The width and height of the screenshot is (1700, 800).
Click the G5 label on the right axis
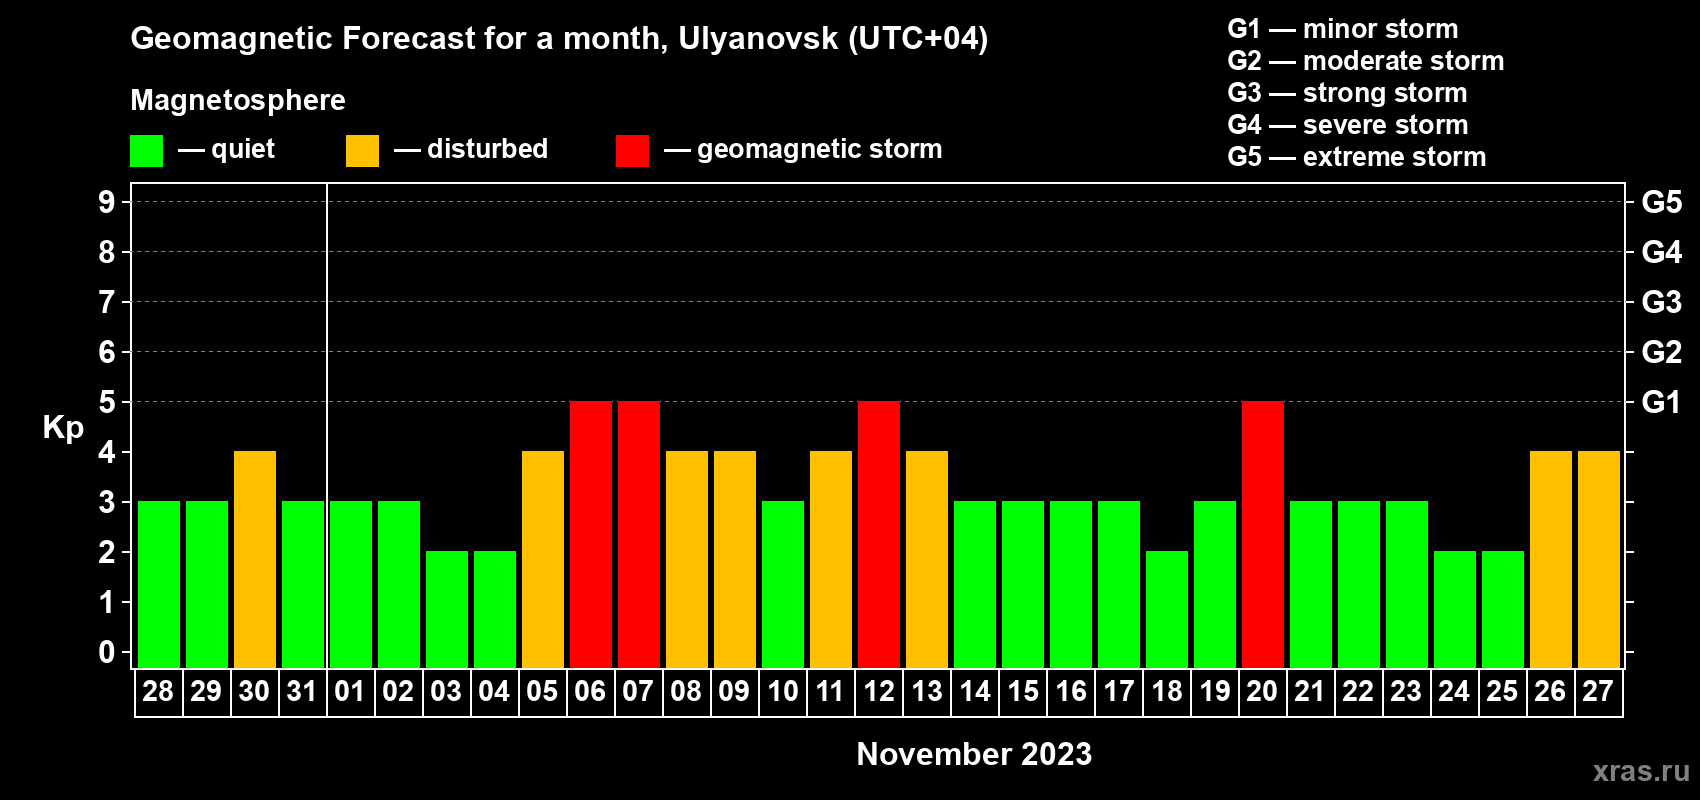(1662, 202)
